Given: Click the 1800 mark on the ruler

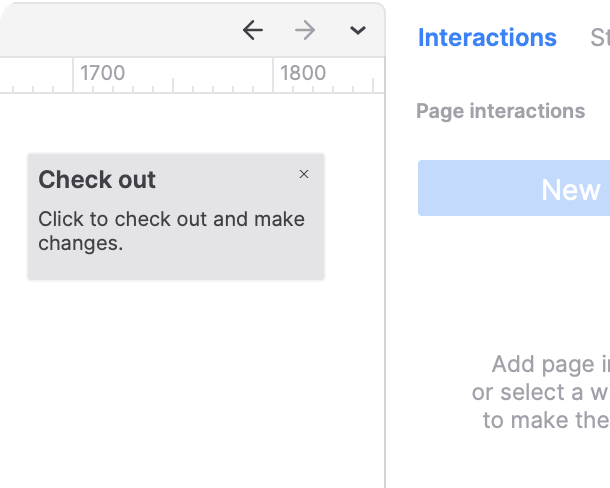Looking at the screenshot, I should coord(302,73).
